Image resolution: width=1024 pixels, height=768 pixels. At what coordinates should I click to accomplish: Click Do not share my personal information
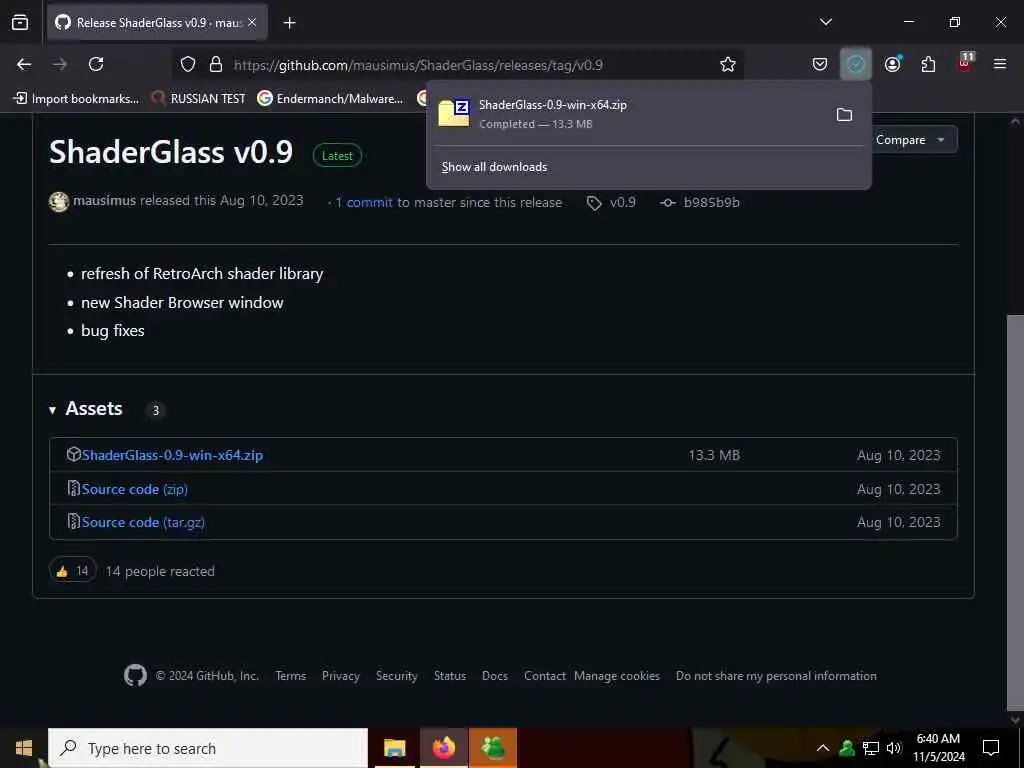click(776, 676)
